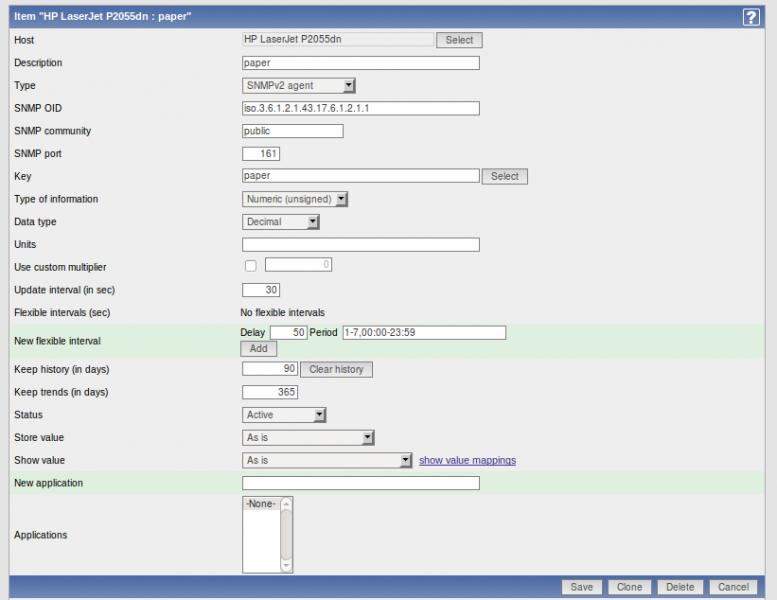Click the Host field HP LaserJet P2055dn
The height and width of the screenshot is (600, 777).
pos(338,39)
